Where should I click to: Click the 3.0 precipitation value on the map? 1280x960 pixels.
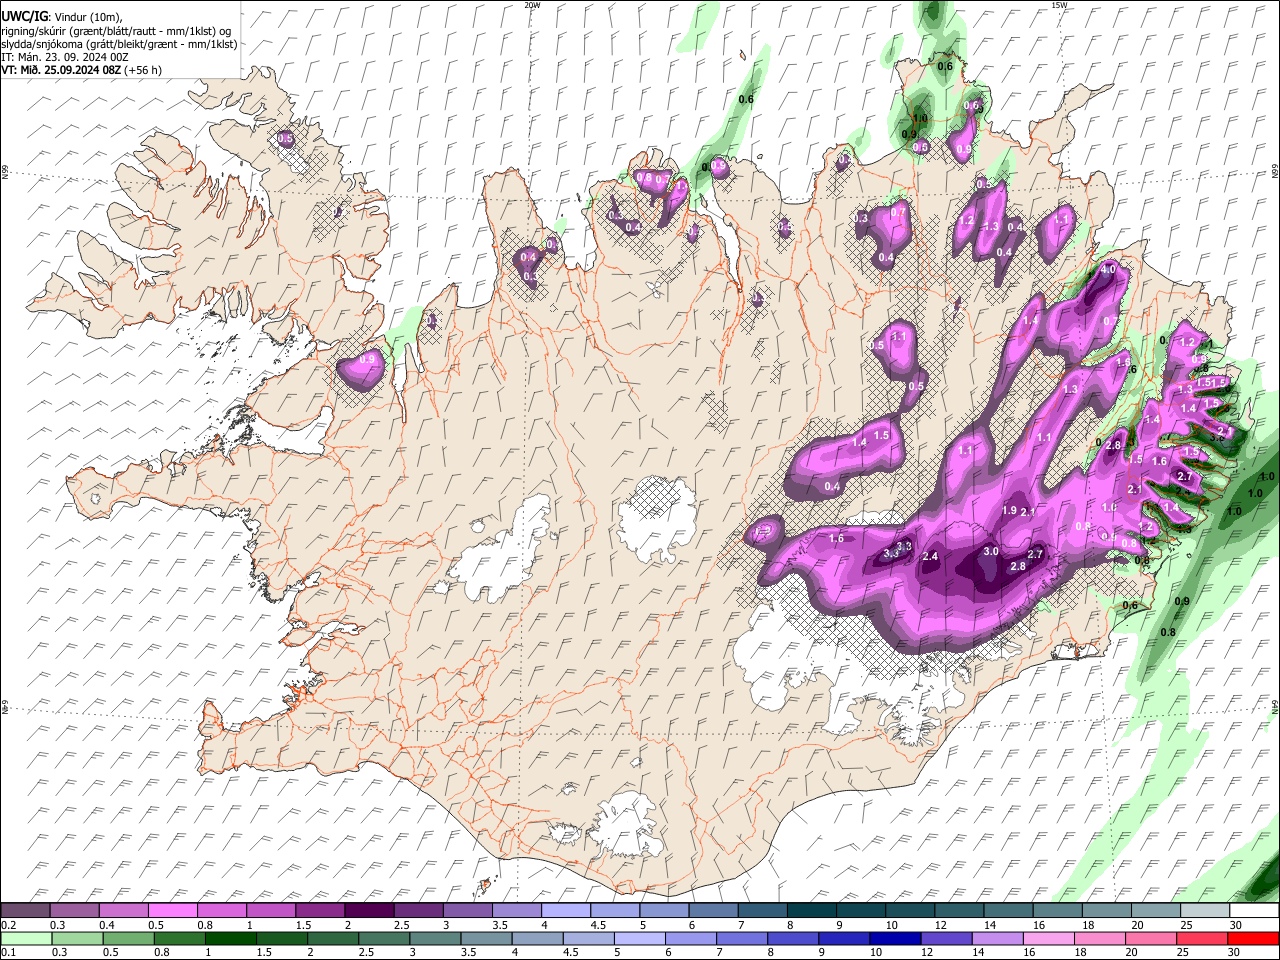[991, 552]
